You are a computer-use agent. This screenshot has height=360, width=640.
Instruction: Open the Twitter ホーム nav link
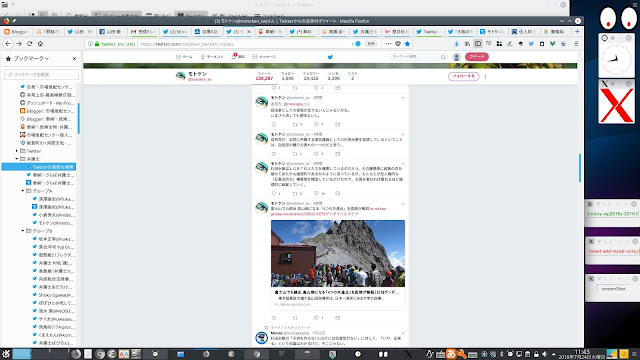pos(184,57)
